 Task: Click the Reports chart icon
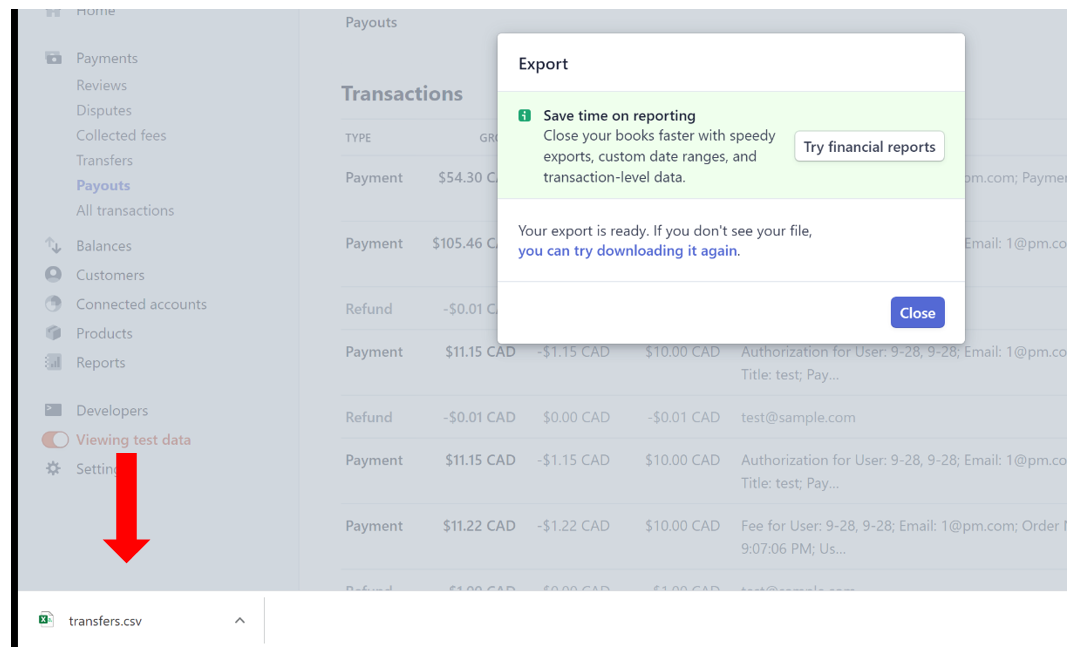[54, 363]
